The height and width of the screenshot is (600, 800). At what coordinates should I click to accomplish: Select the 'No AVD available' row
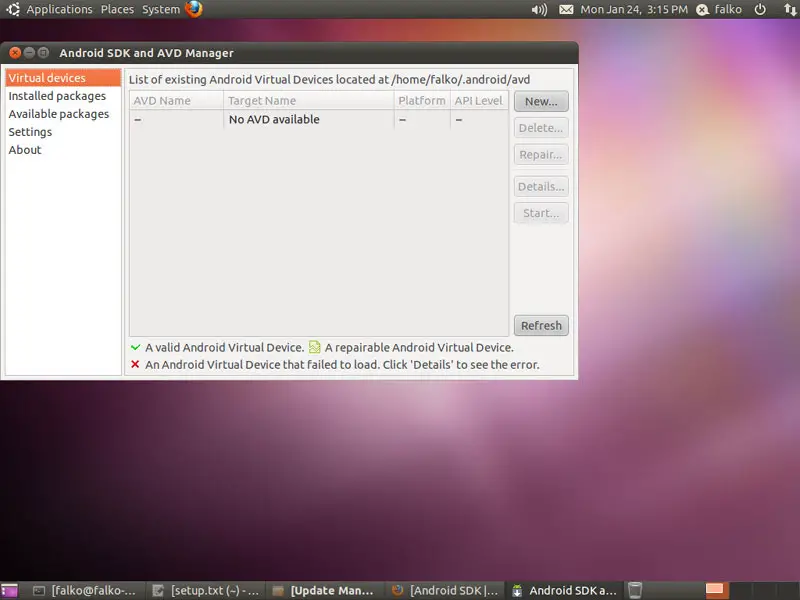coord(319,119)
